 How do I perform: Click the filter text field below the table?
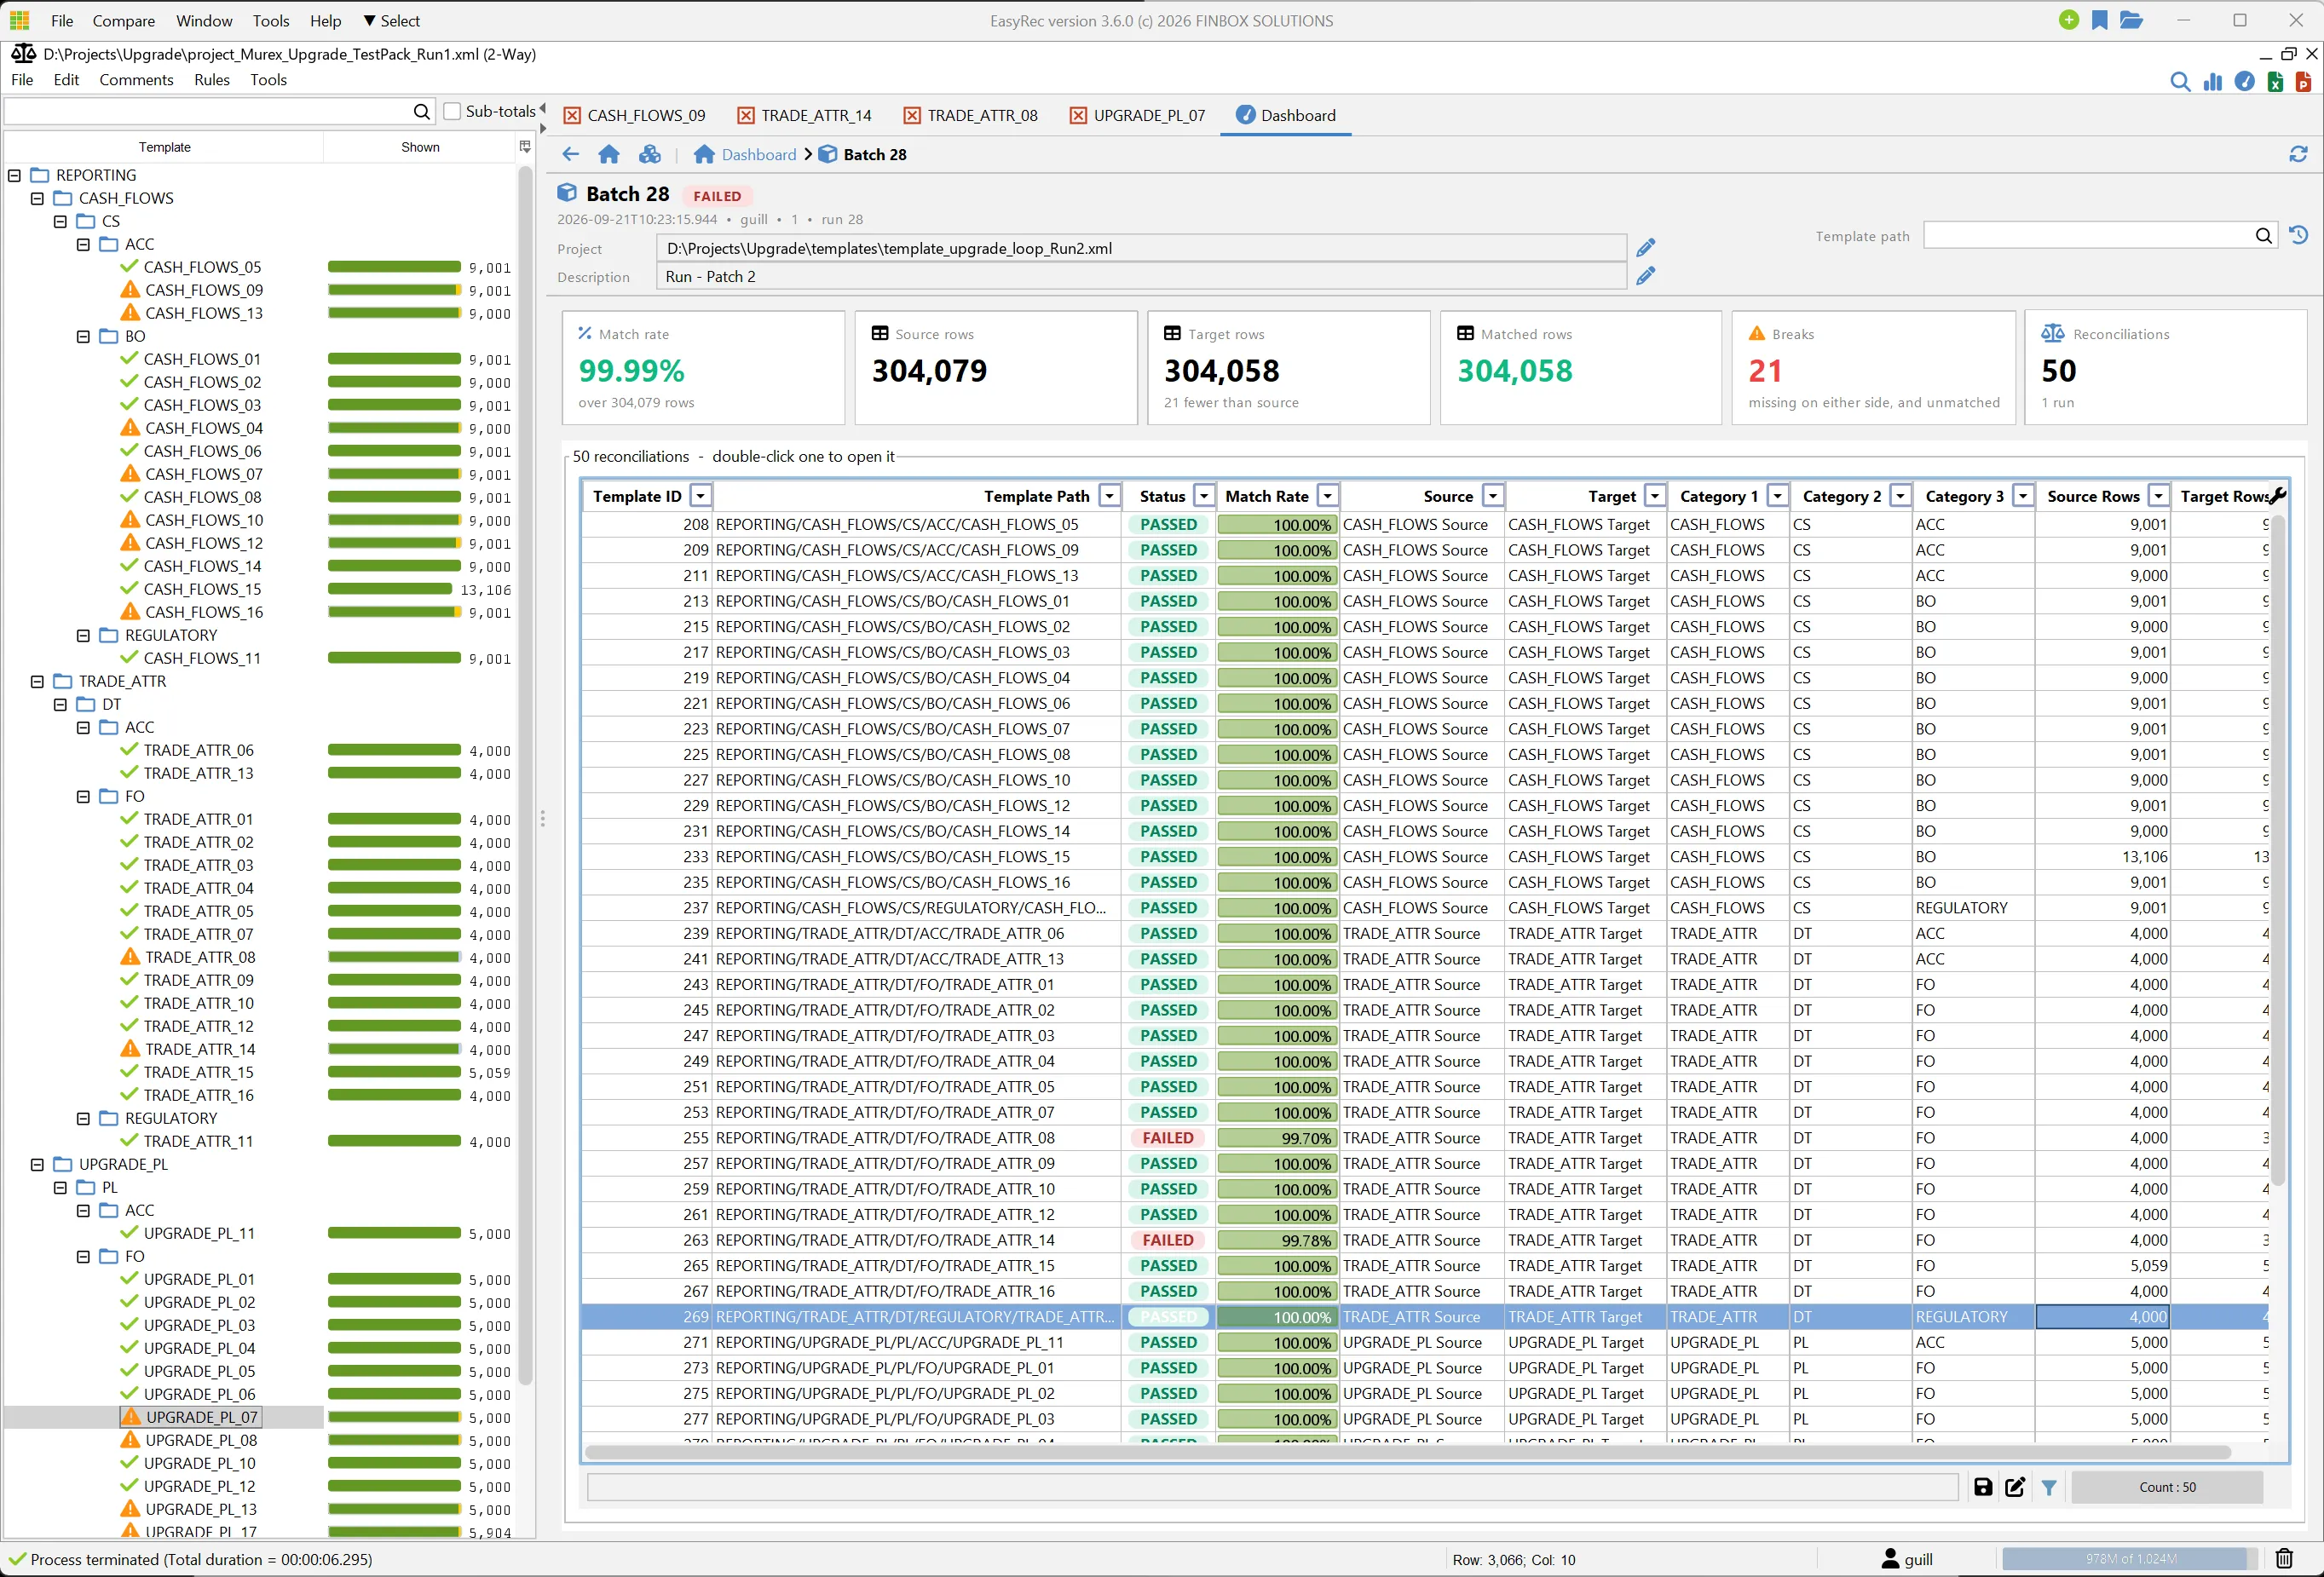click(x=1272, y=1487)
